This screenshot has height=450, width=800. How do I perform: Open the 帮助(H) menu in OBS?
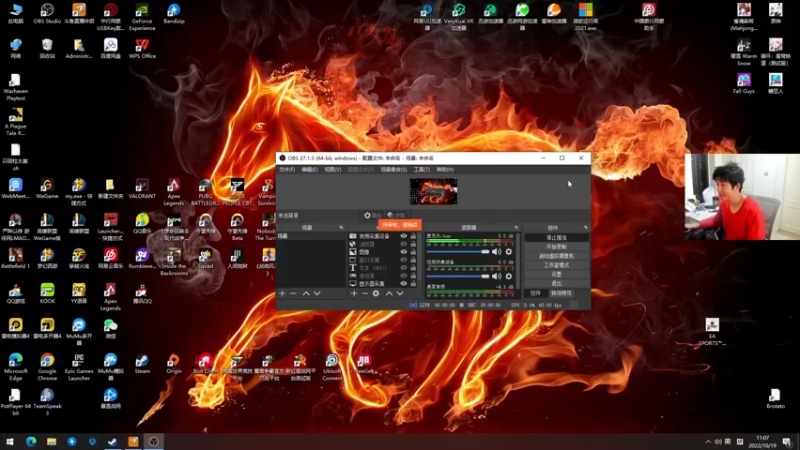point(445,169)
